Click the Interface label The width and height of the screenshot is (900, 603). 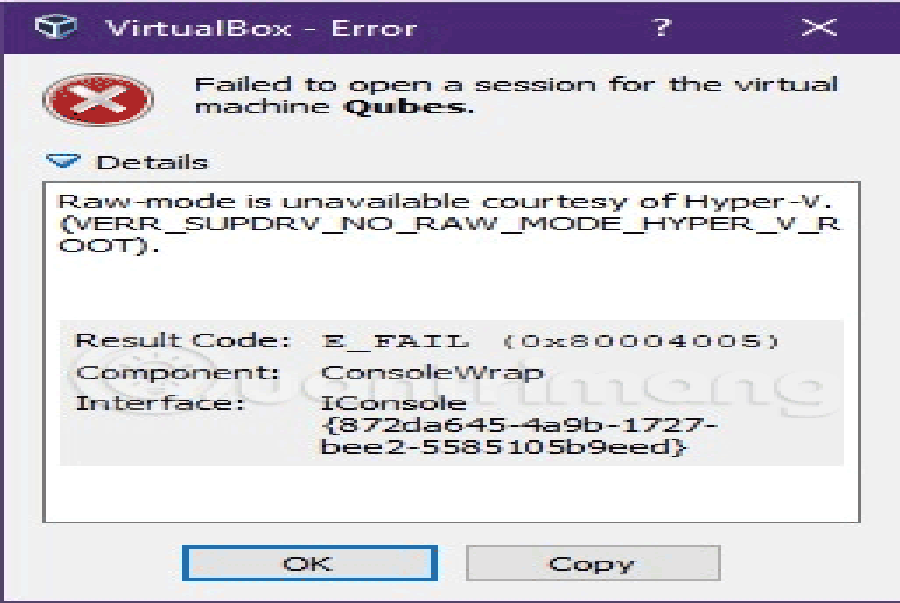tap(161, 403)
